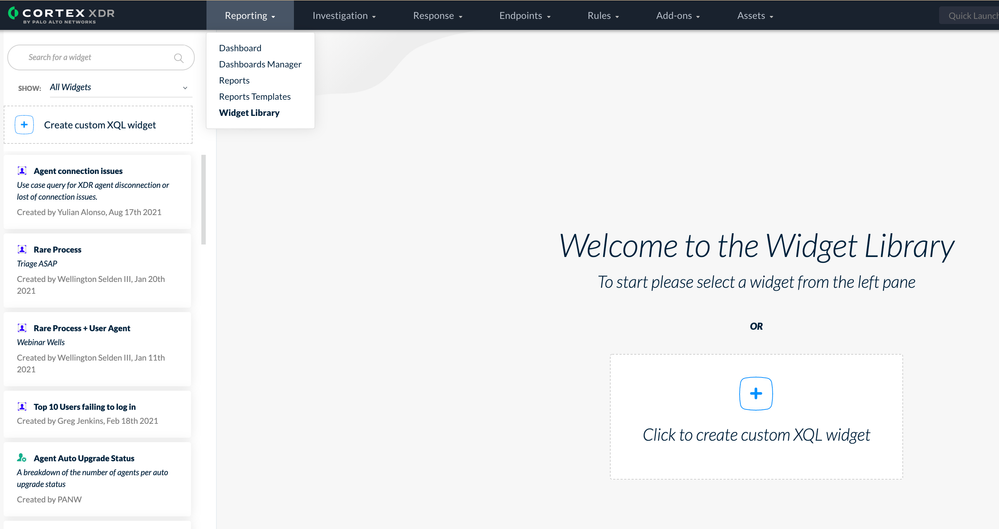Open the Investigation menu
This screenshot has height=529, width=999.
[344, 15]
